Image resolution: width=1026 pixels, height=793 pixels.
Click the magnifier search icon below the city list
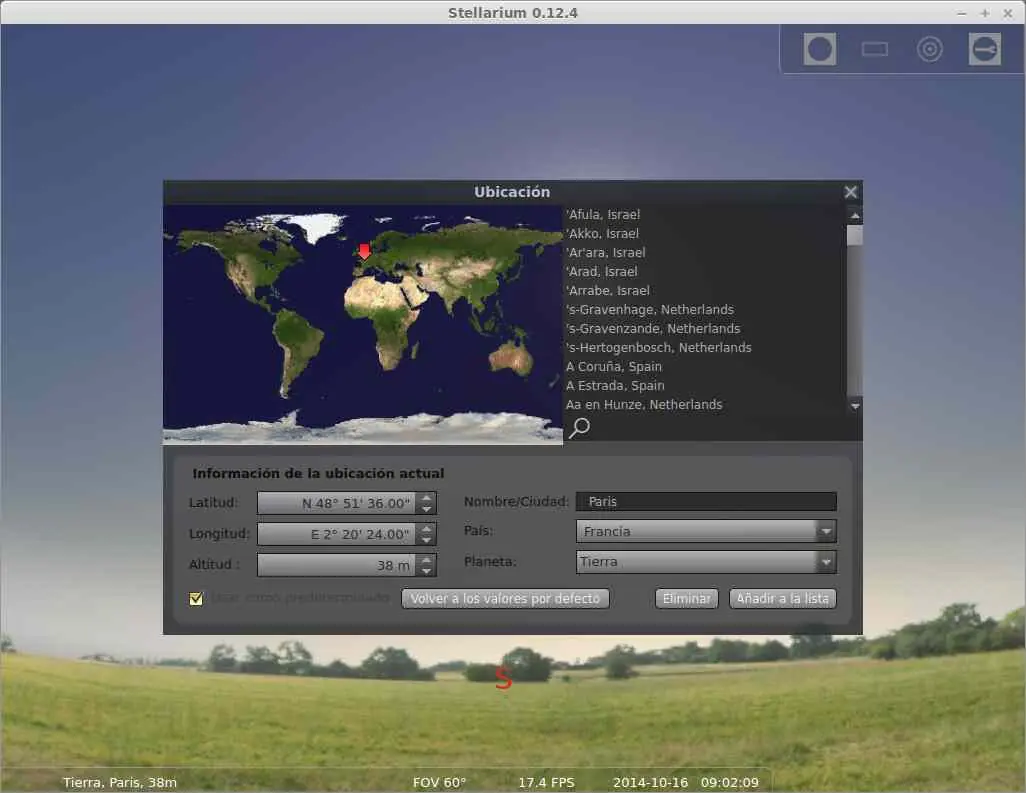(x=579, y=428)
